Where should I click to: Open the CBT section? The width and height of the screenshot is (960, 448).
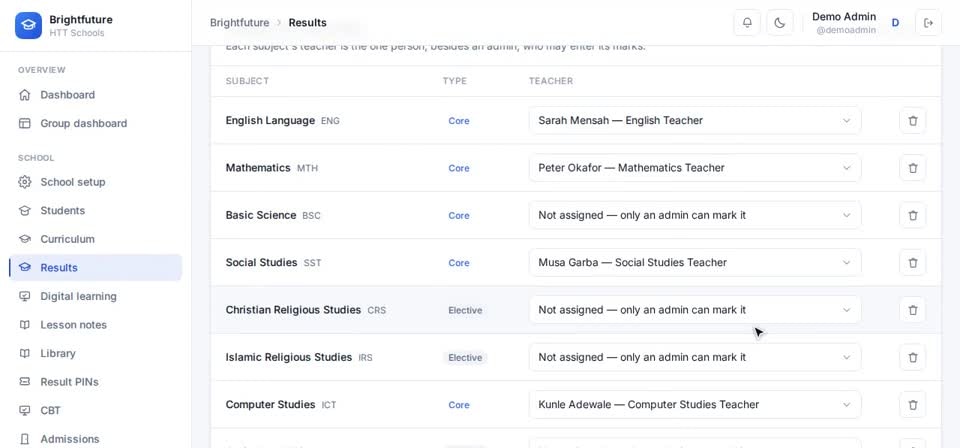click(96, 410)
